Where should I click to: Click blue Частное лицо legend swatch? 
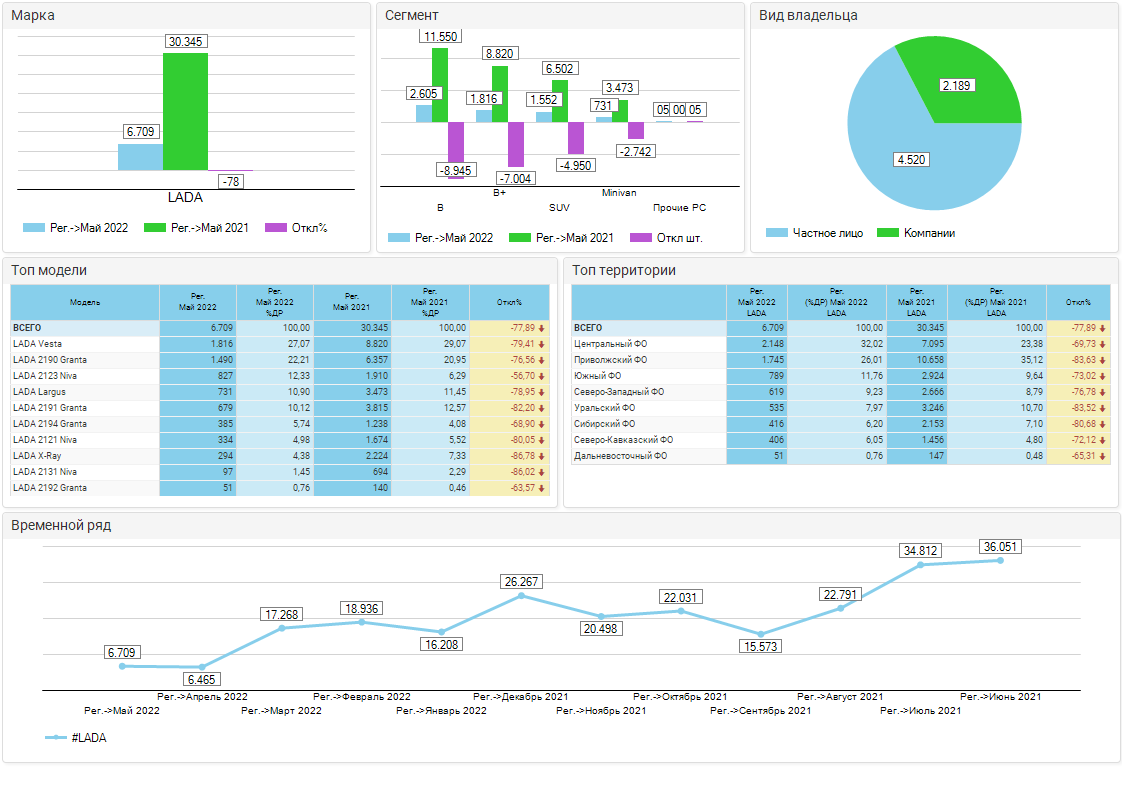(x=777, y=233)
